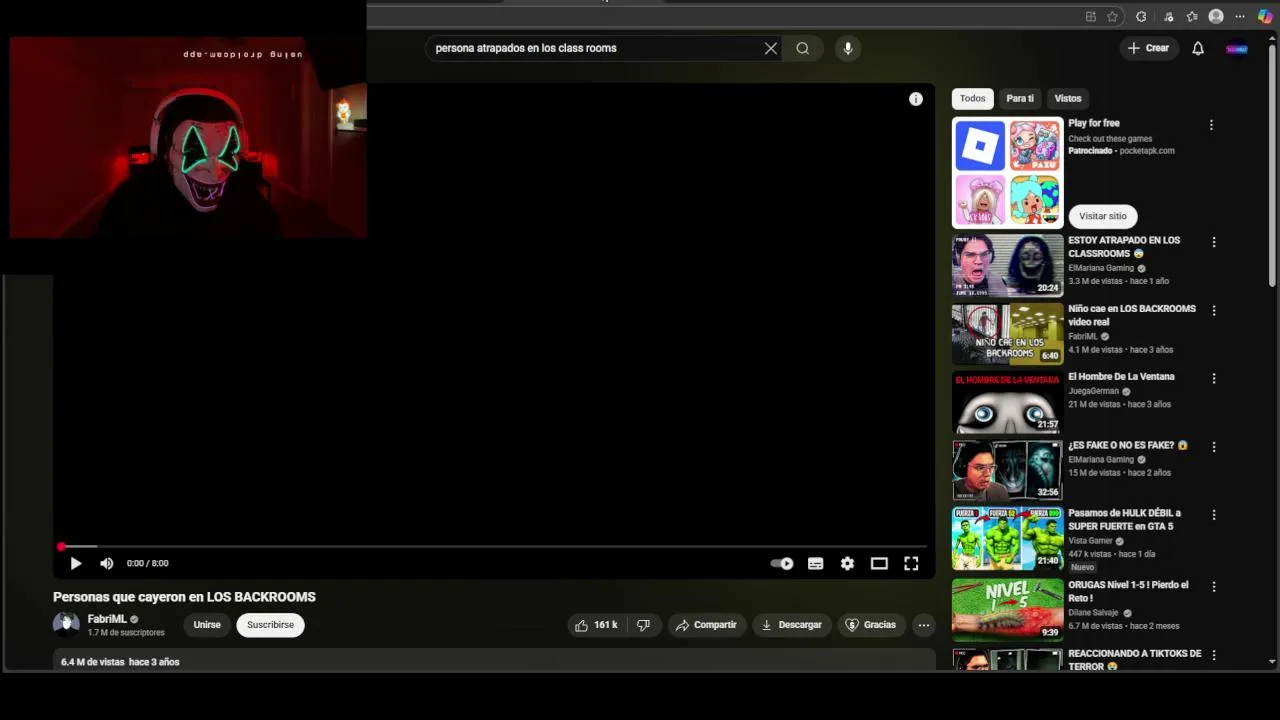
Task: Start voice search with microphone
Action: click(848, 48)
